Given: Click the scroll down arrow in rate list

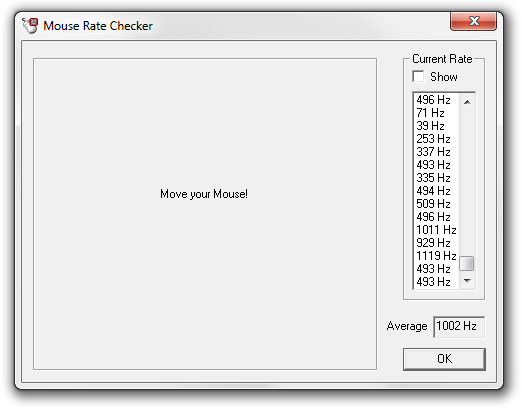Looking at the screenshot, I should point(467,281).
